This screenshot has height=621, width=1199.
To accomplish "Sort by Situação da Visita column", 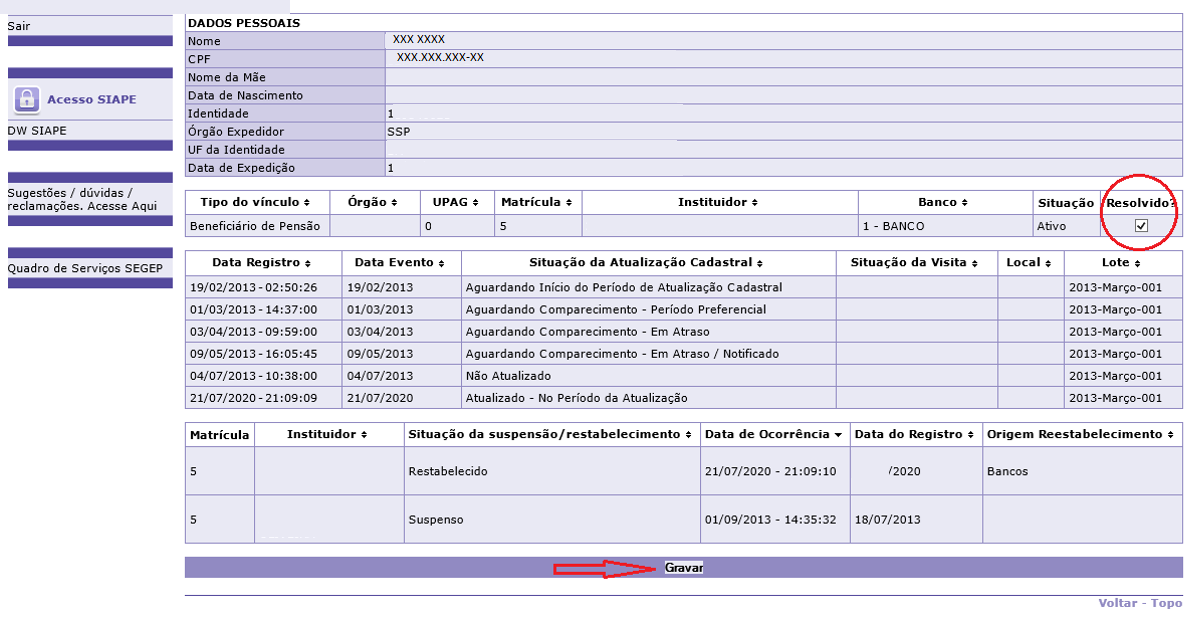I will click(915, 262).
